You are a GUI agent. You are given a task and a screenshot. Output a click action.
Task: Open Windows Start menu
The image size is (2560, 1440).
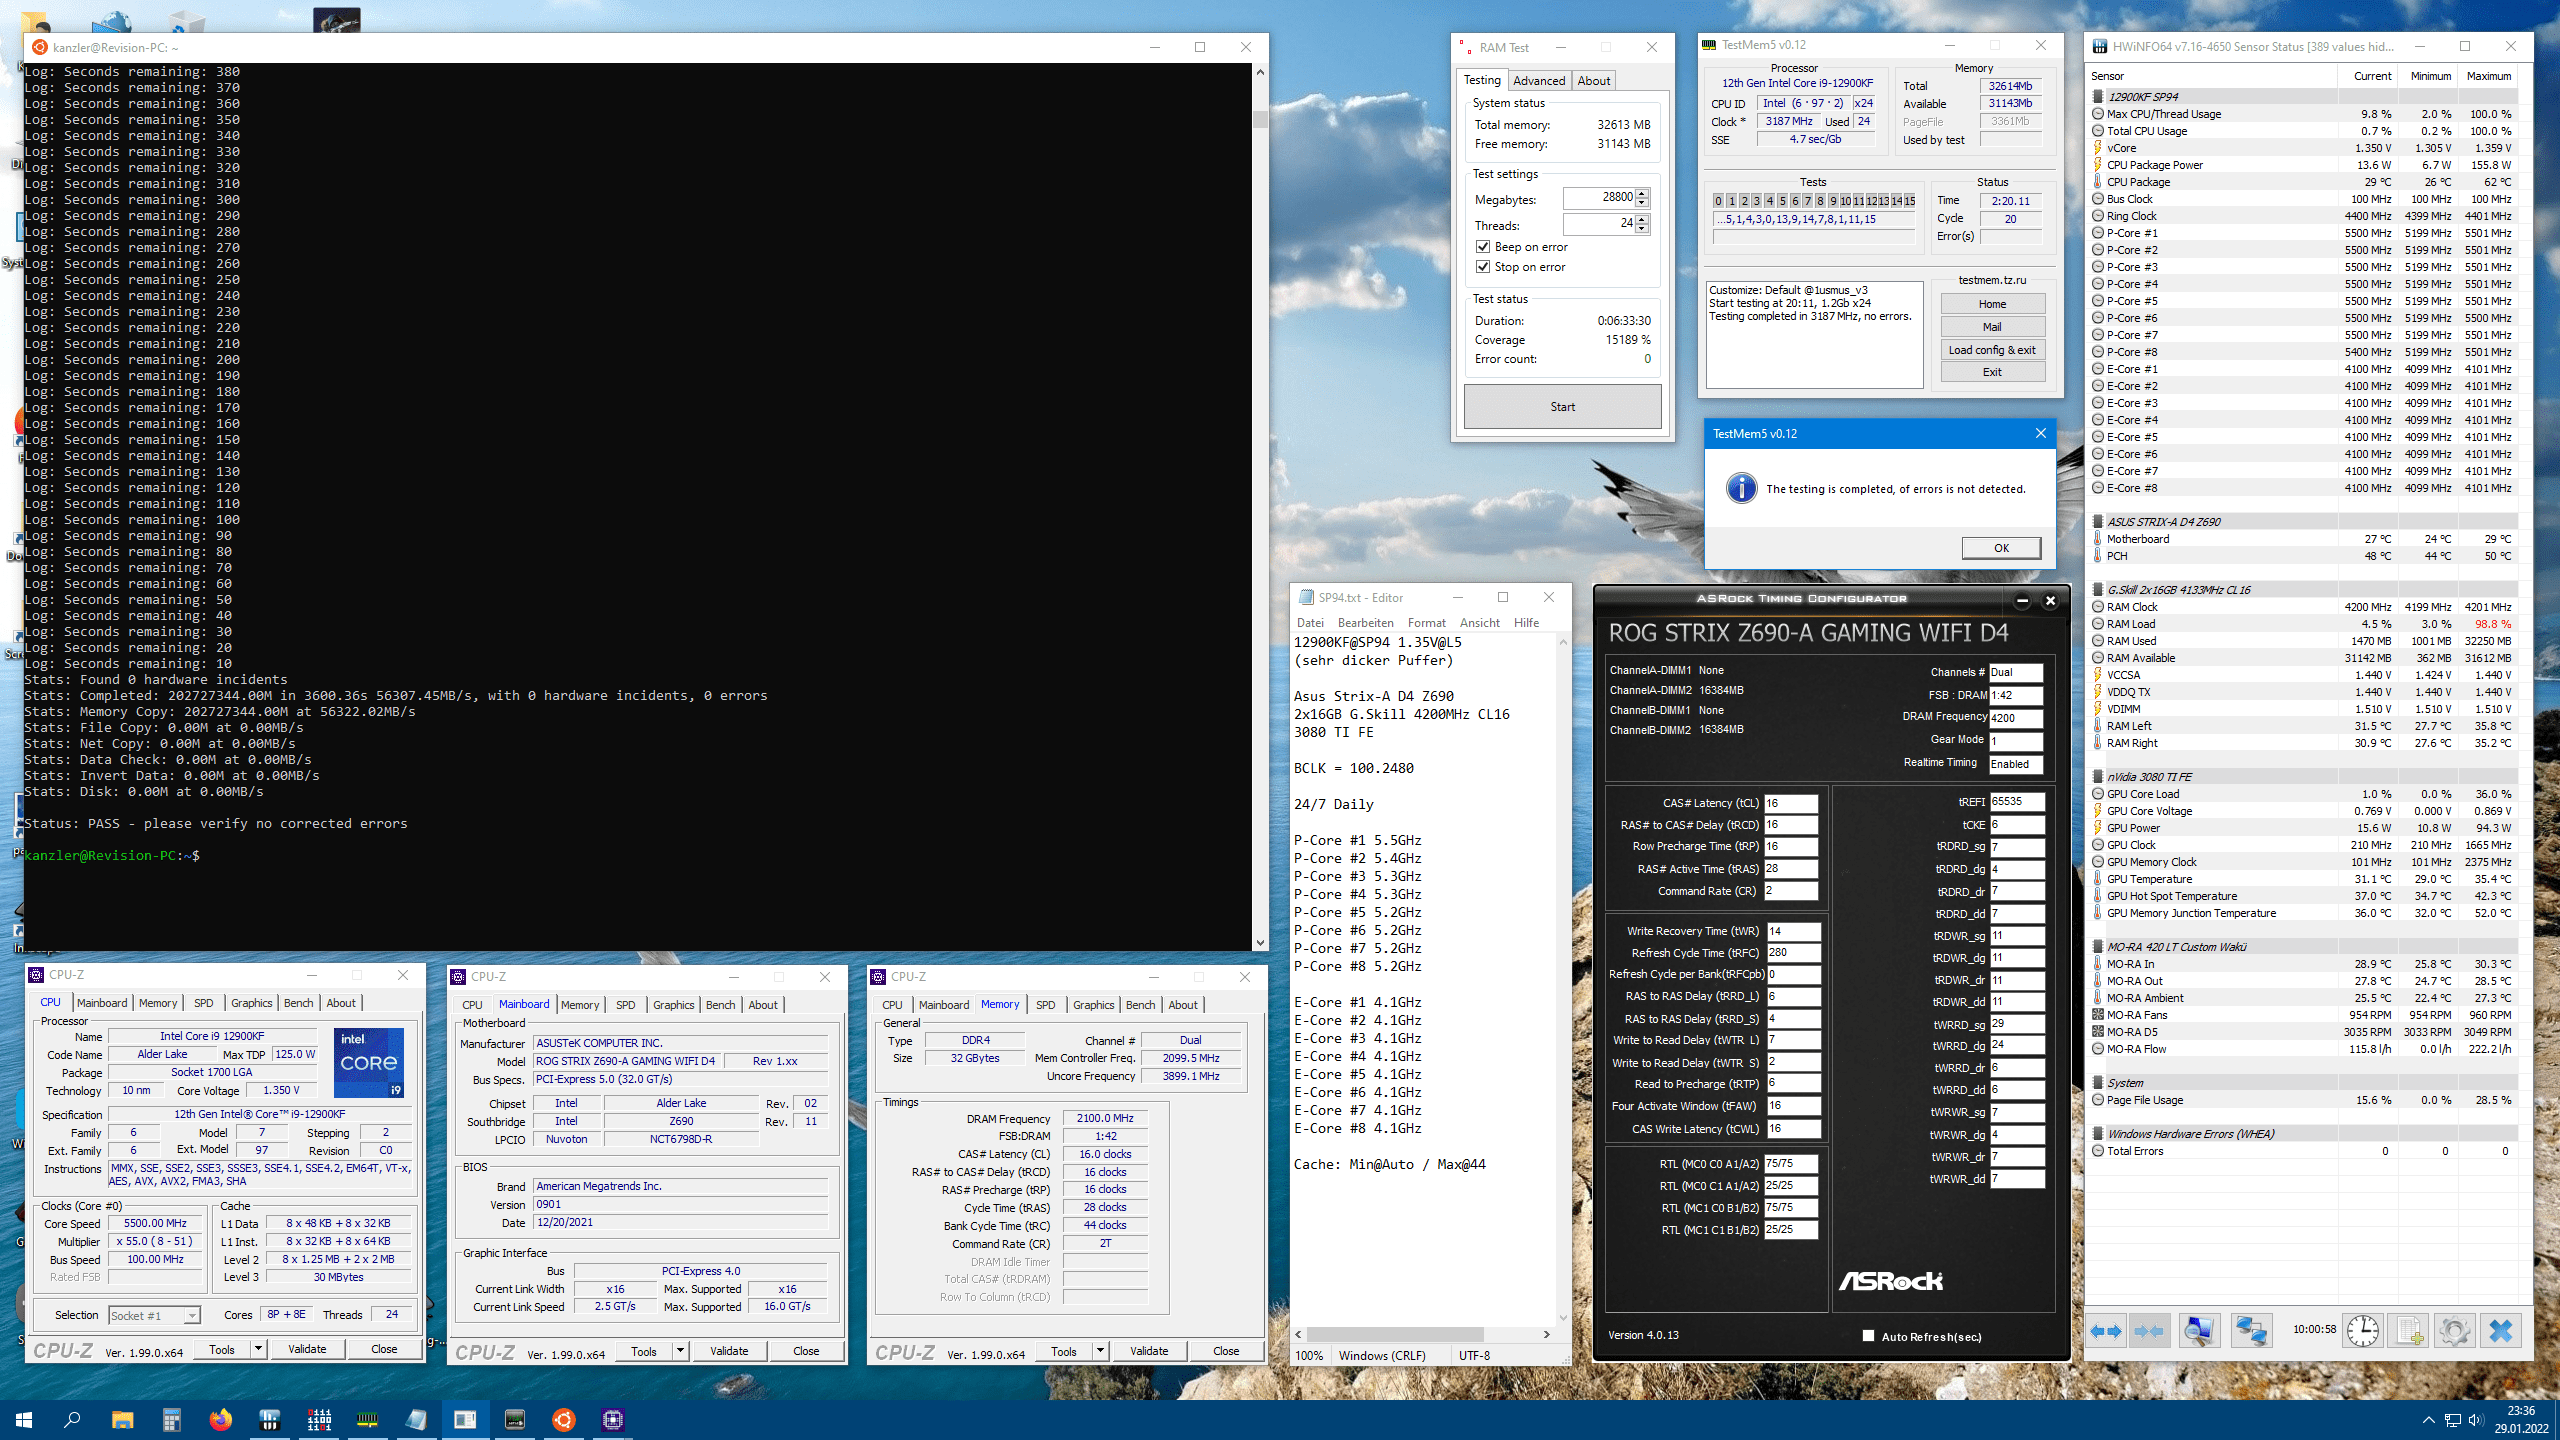click(x=24, y=1419)
